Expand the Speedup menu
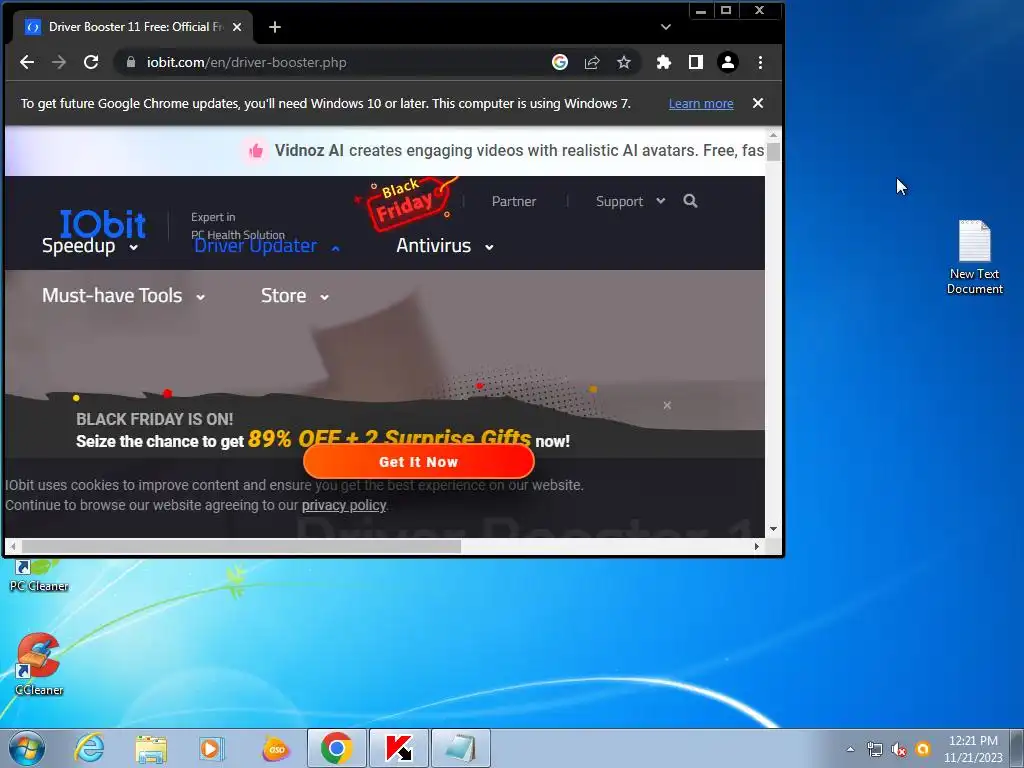 89,246
